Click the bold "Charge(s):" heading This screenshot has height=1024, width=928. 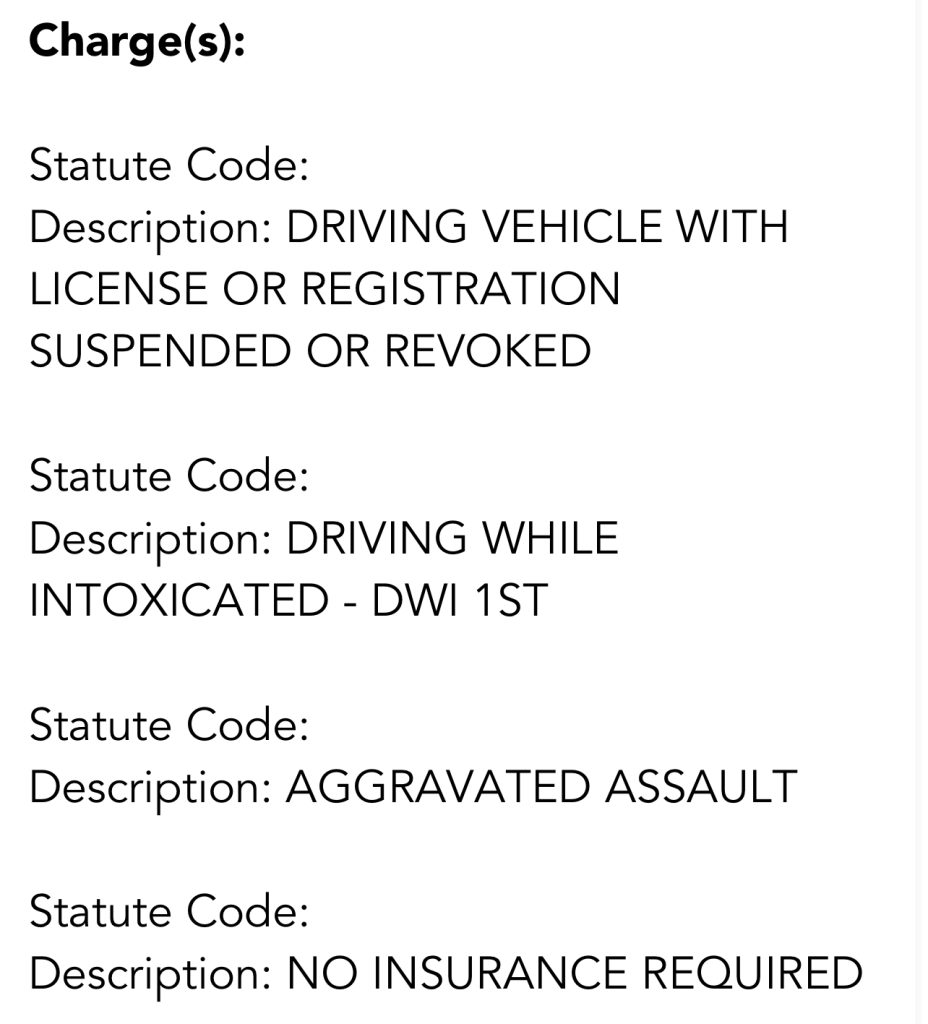[137, 41]
